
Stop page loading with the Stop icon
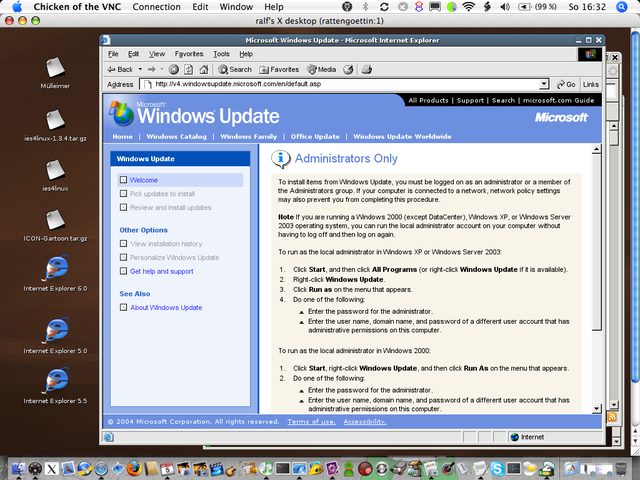click(174, 69)
